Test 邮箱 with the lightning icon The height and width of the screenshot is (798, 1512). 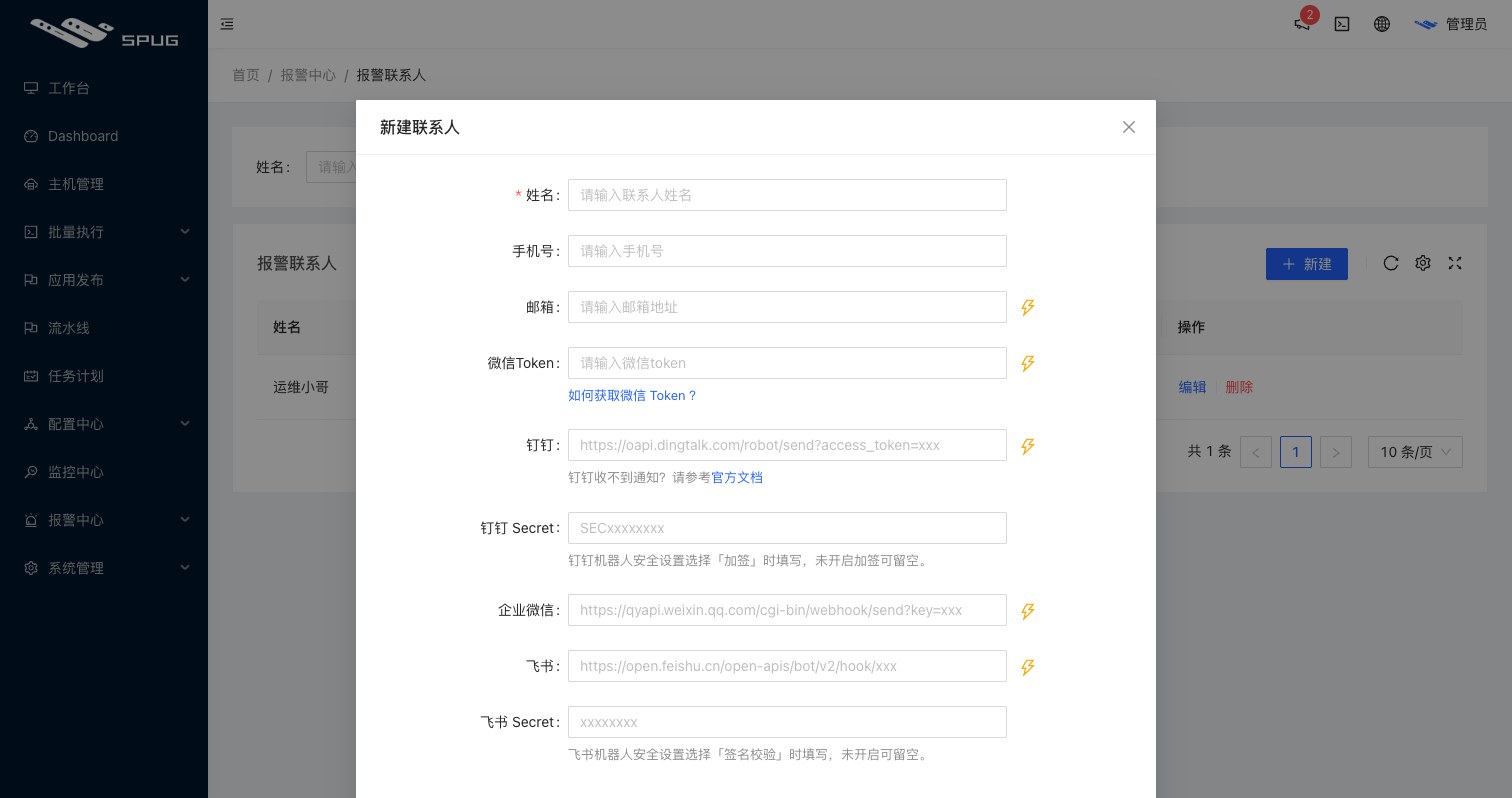point(1027,308)
